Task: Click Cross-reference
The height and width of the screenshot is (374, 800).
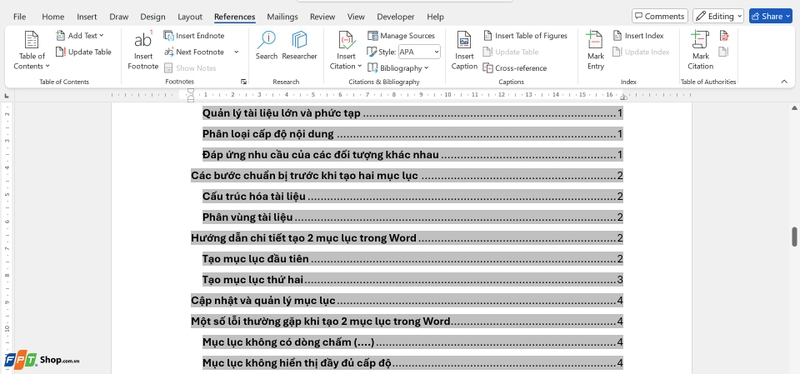Action: click(515, 68)
